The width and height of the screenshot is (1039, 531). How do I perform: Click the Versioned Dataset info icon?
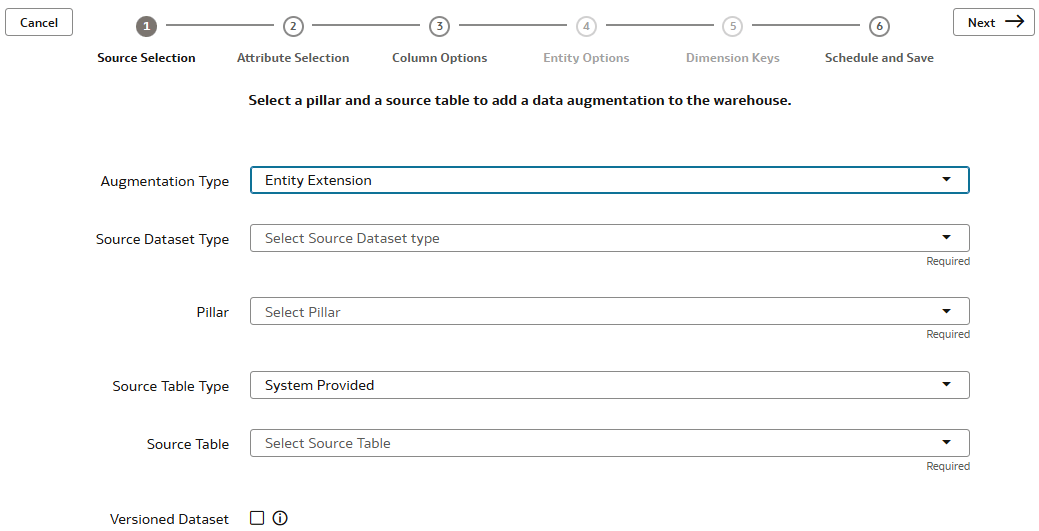[280, 518]
